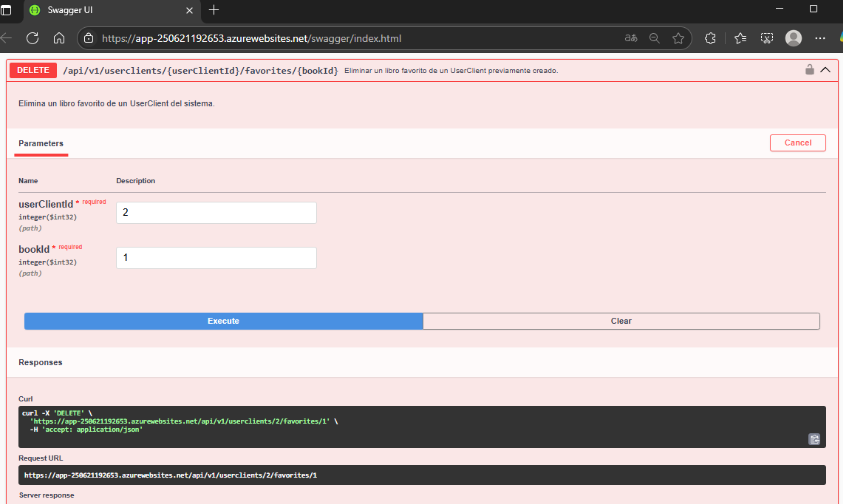
Task: Add page to favorites star icon
Action: point(678,38)
